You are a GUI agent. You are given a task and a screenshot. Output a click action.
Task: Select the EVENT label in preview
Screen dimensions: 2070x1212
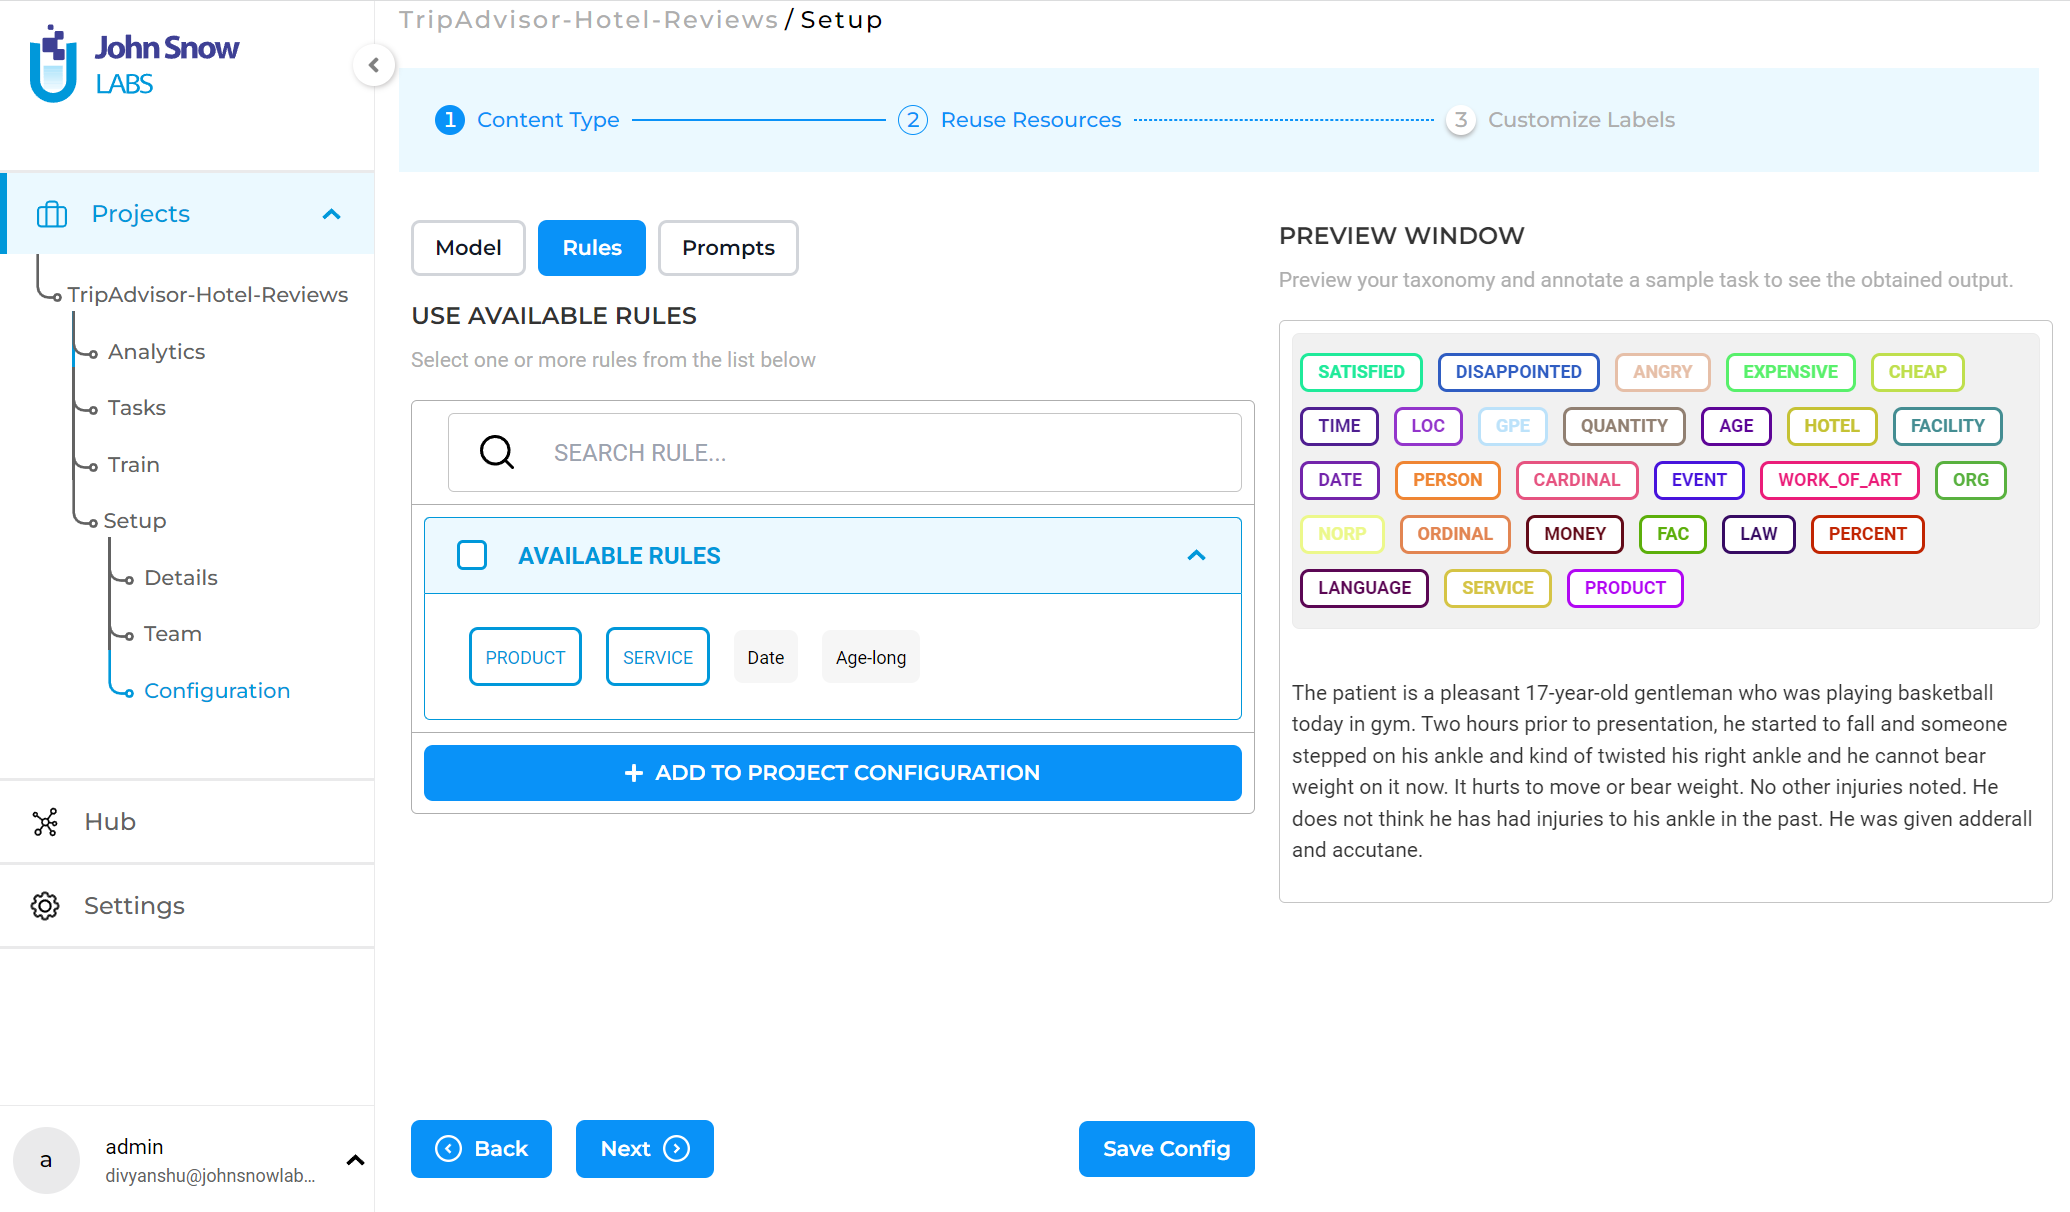click(1699, 480)
